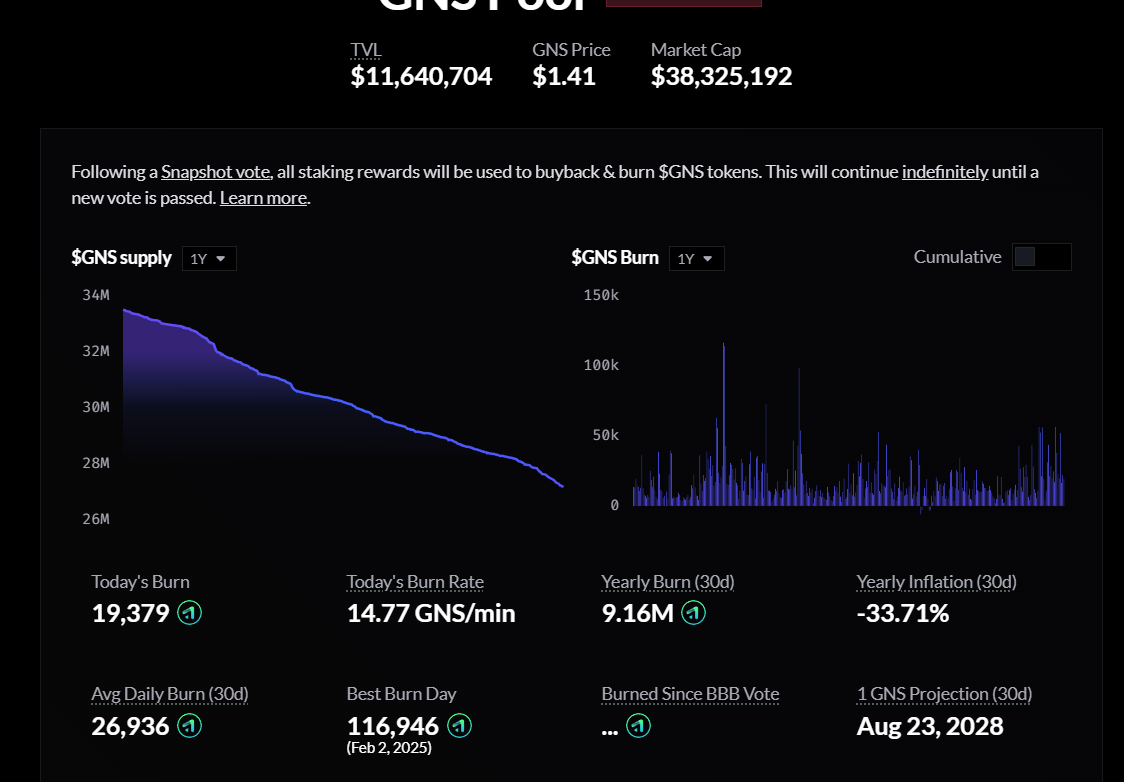Click the TVL label above $11,640,704
This screenshot has width=1124, height=782.
[x=366, y=50]
